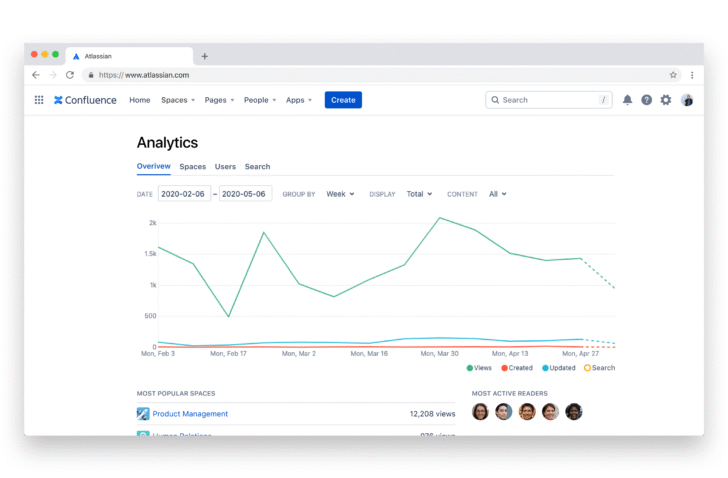Viewport: 728px width, 478px height.
Task: Click the start date field 2020-02-06
Action: coord(184,194)
